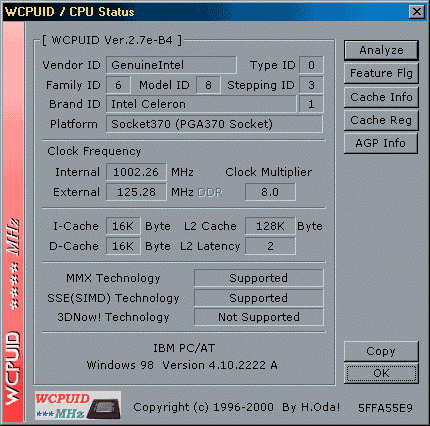Click the 5FFA55E9 code
430x426 pixels.
385,408
